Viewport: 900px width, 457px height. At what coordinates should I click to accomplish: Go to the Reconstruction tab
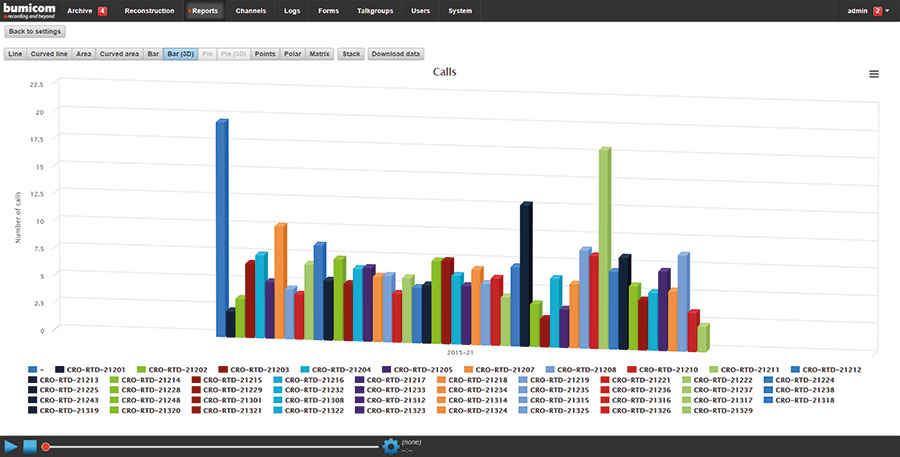click(x=149, y=11)
